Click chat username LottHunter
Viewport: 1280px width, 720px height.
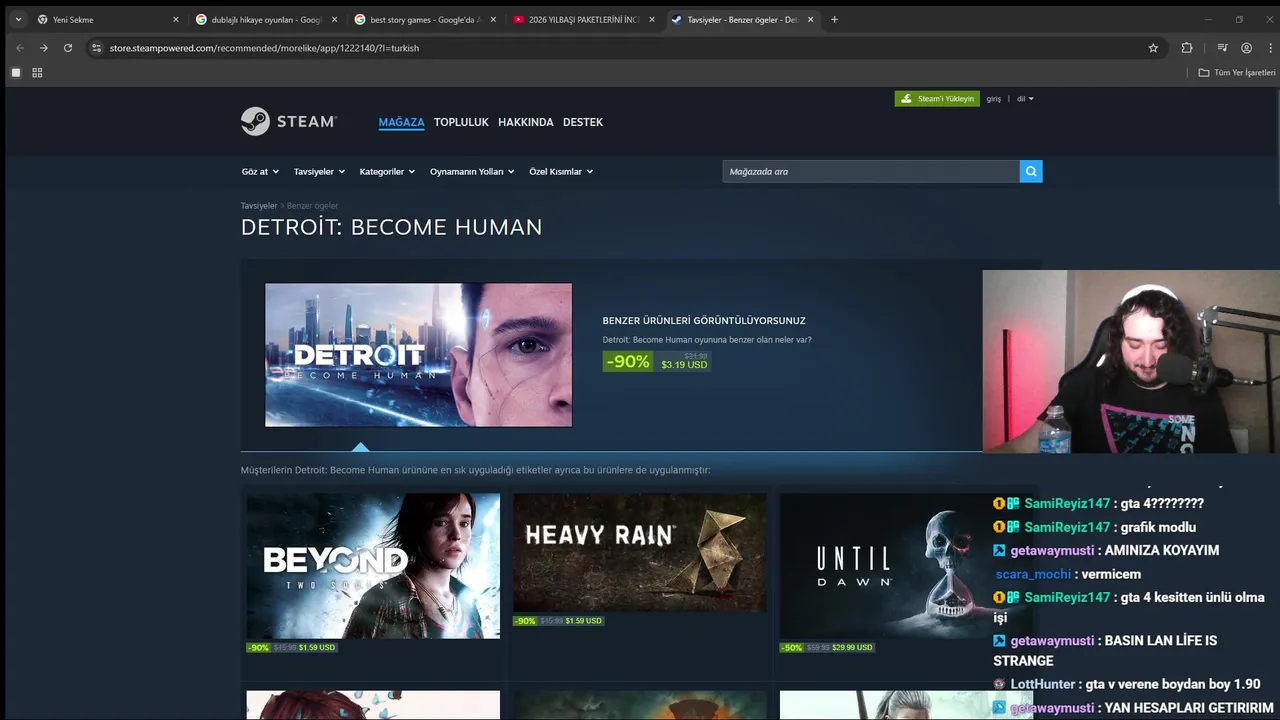click(1043, 684)
